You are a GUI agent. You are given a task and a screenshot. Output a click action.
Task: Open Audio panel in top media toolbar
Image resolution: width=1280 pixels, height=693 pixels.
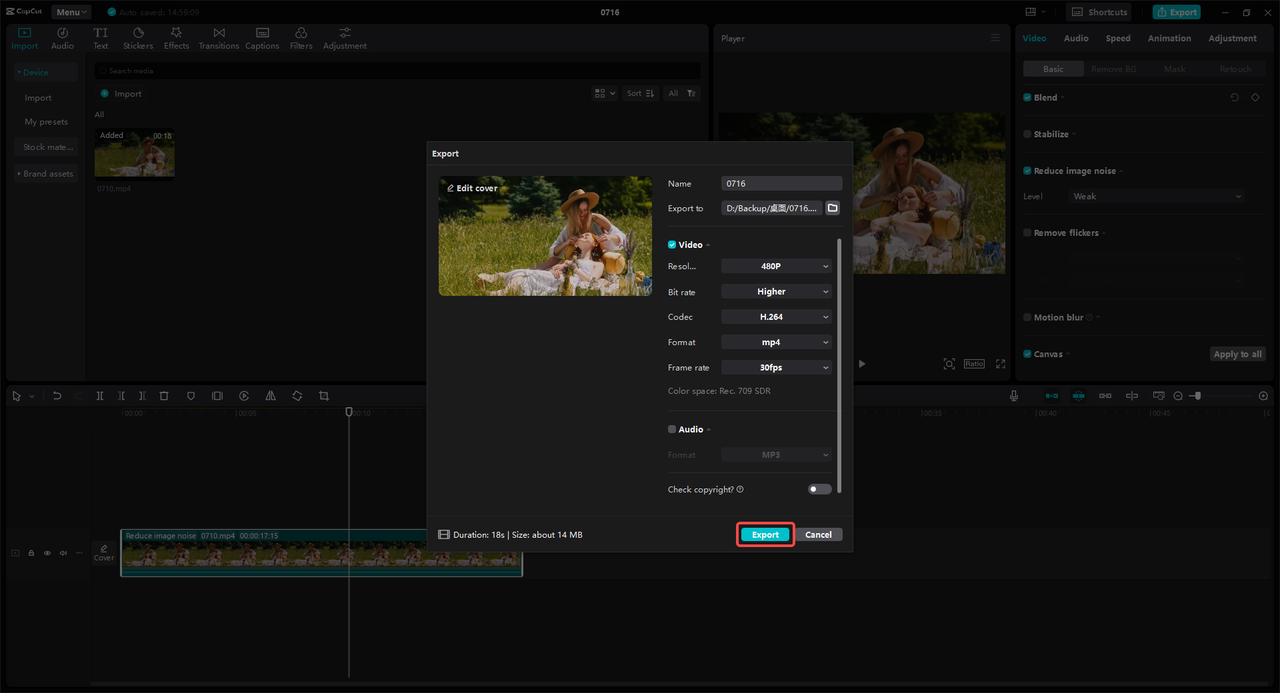pyautogui.click(x=62, y=38)
